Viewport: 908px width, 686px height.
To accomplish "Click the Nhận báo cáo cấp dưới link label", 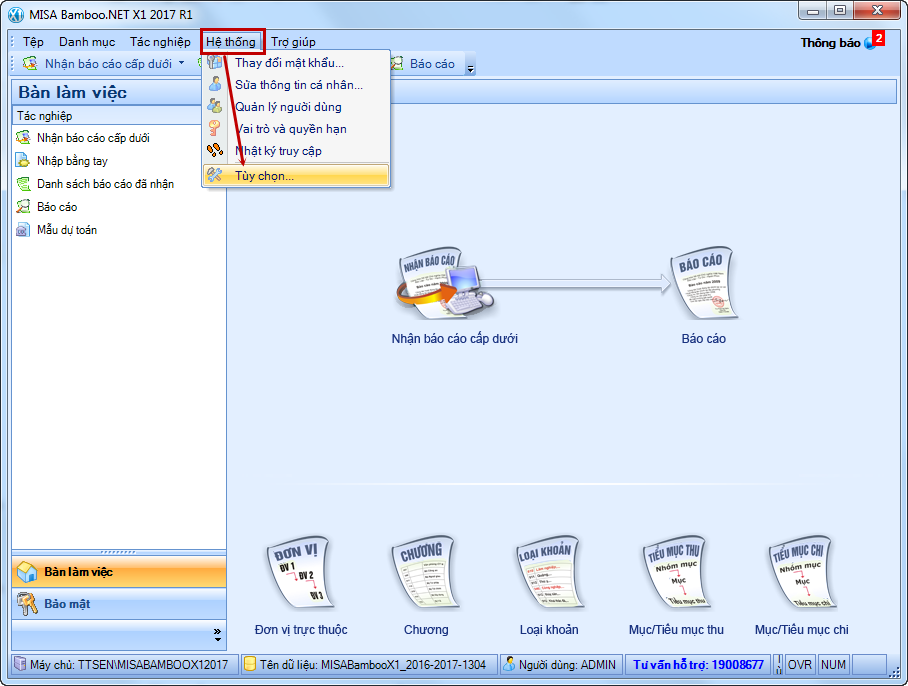I will click(455, 339).
